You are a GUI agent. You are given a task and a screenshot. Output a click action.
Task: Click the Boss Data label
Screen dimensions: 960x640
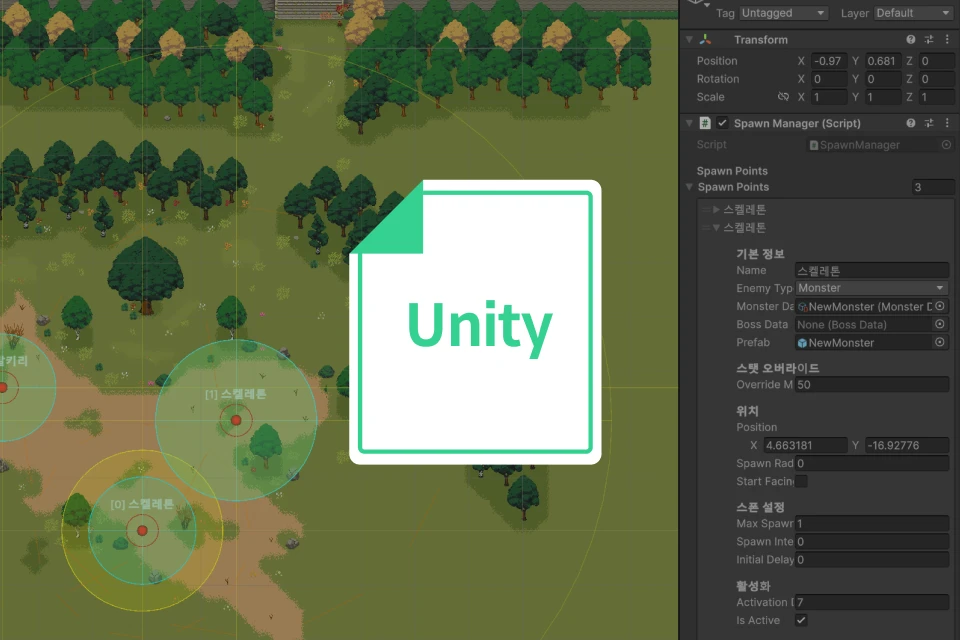tap(762, 325)
